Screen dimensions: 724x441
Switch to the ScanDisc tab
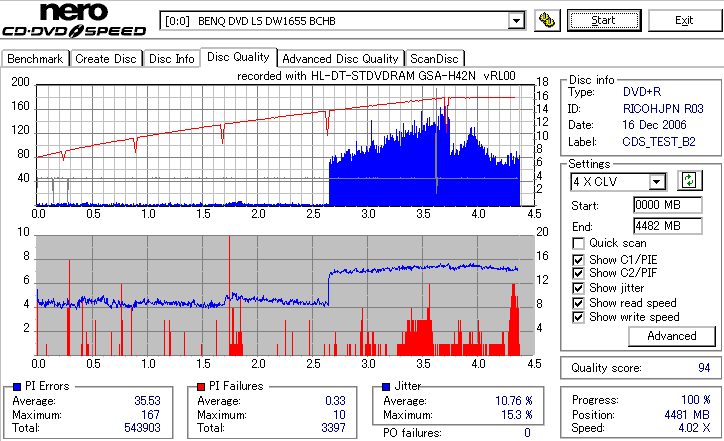(434, 59)
